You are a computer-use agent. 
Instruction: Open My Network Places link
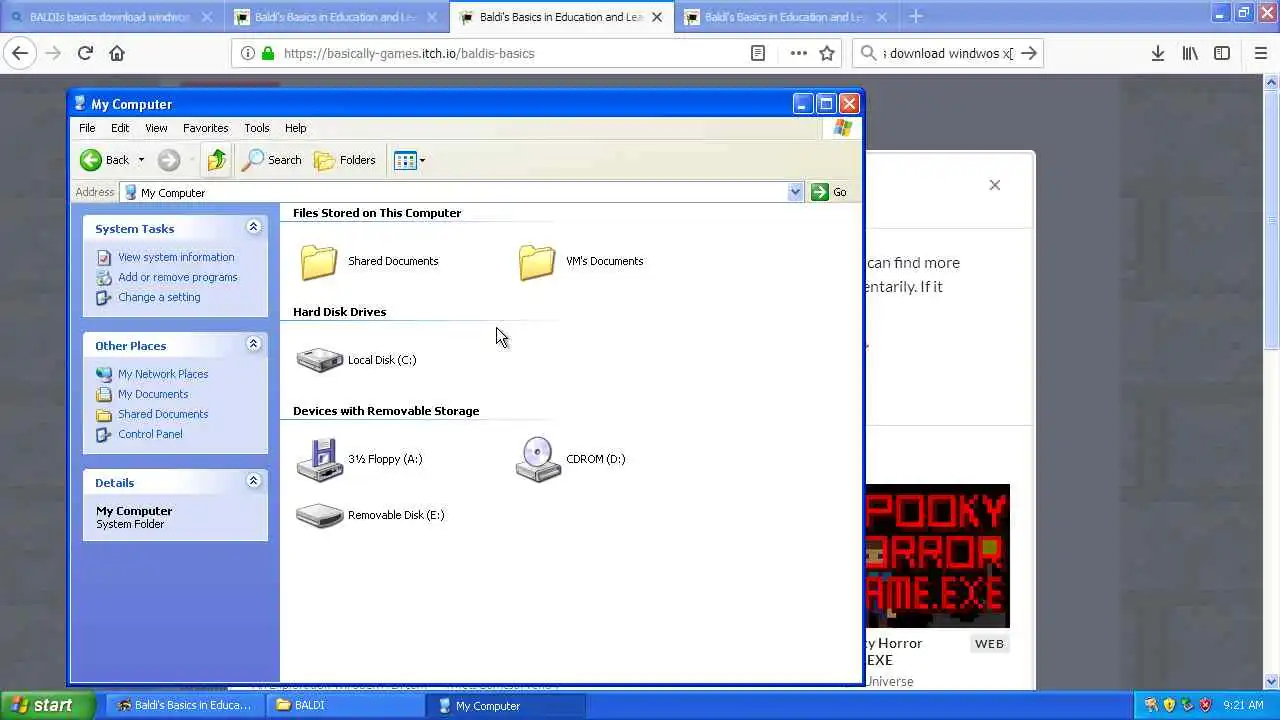(163, 374)
